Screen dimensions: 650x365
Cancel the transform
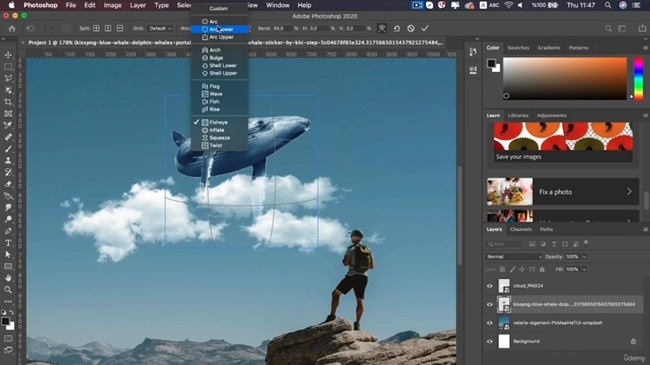tap(410, 28)
